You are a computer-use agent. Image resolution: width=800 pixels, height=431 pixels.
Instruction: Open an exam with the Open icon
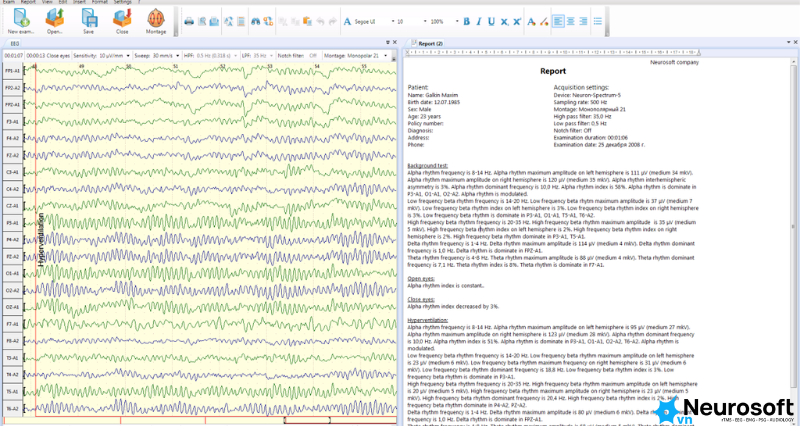tap(55, 21)
